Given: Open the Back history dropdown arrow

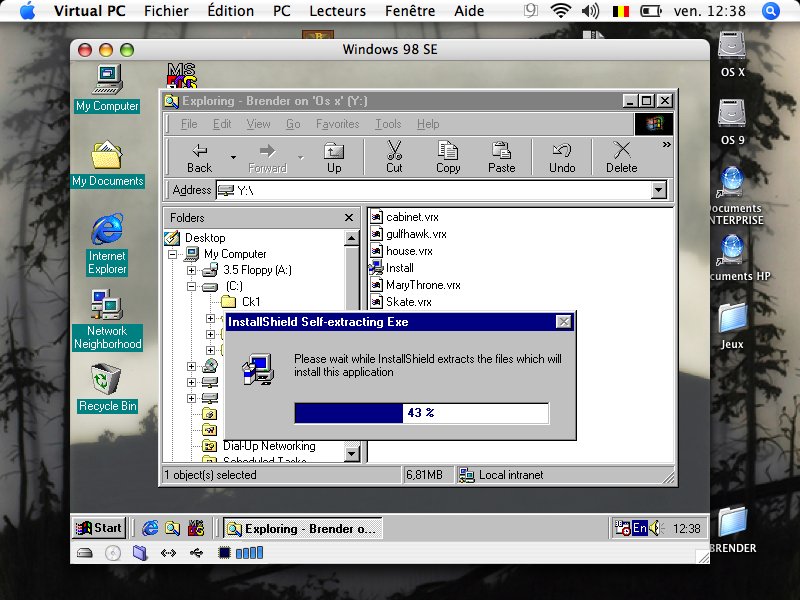Looking at the screenshot, I should point(233,157).
